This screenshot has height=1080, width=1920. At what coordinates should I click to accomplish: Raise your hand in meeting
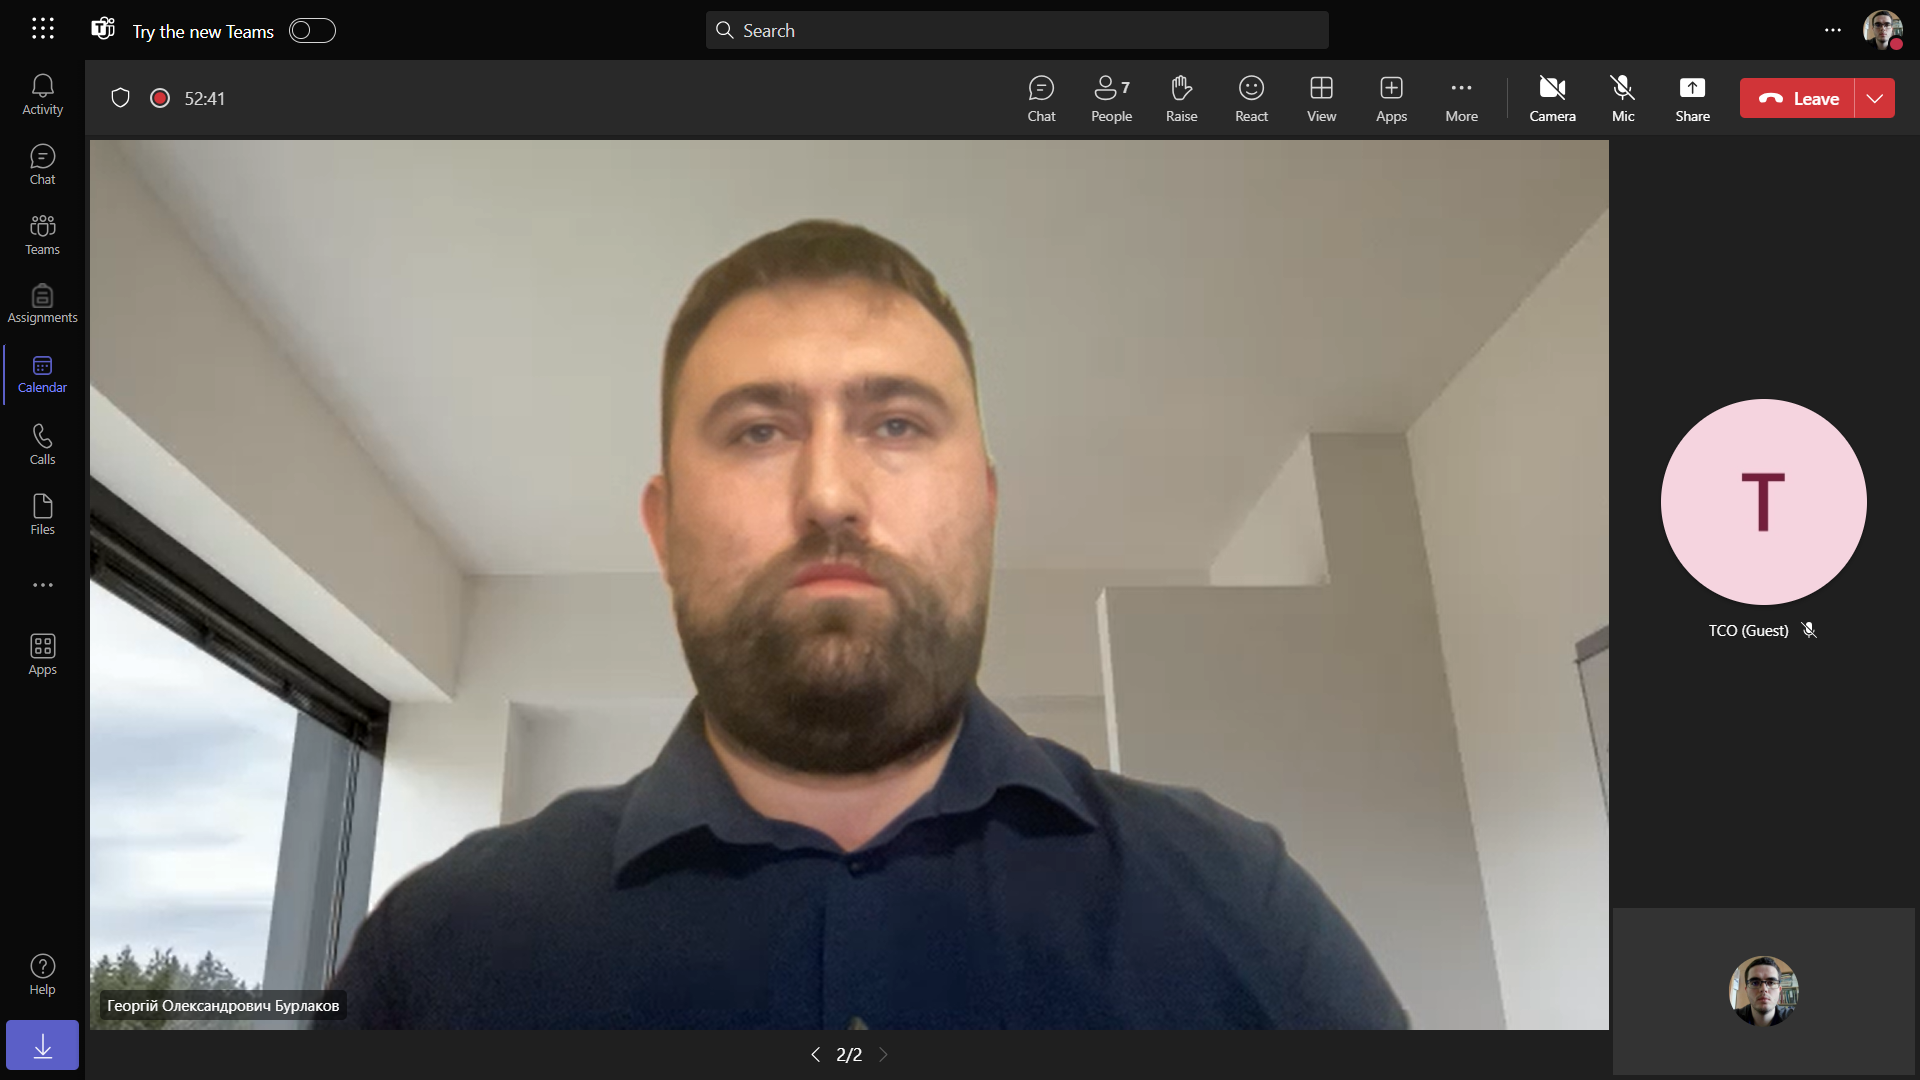click(x=1181, y=99)
